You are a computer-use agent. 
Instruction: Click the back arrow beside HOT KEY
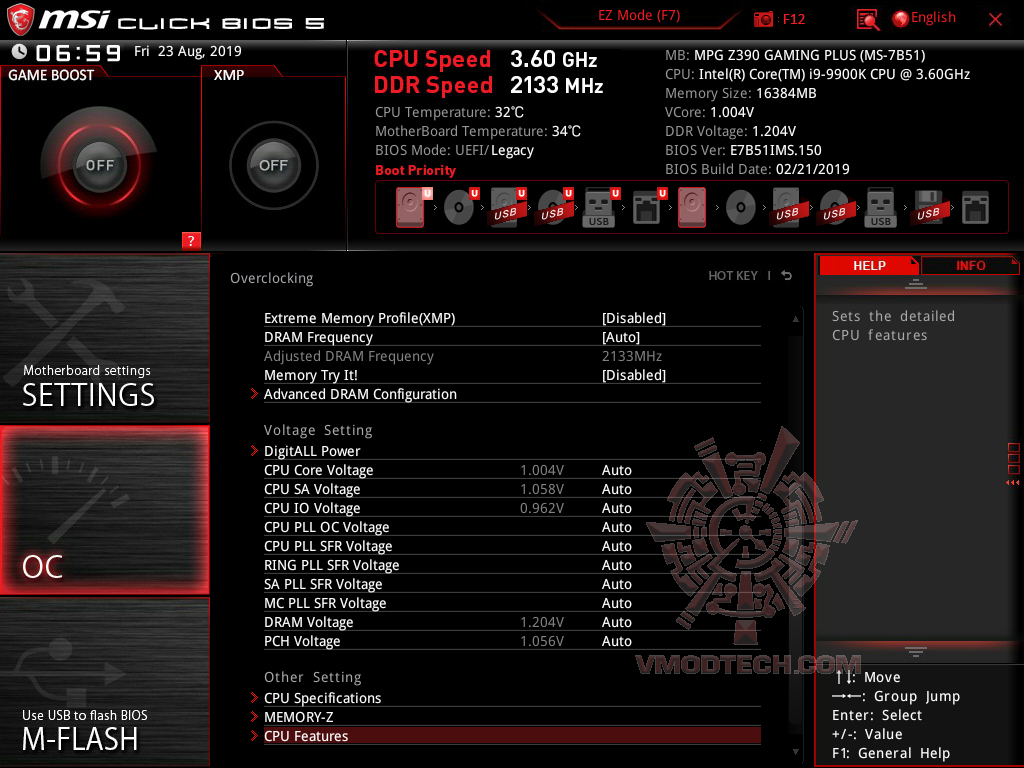[787, 276]
